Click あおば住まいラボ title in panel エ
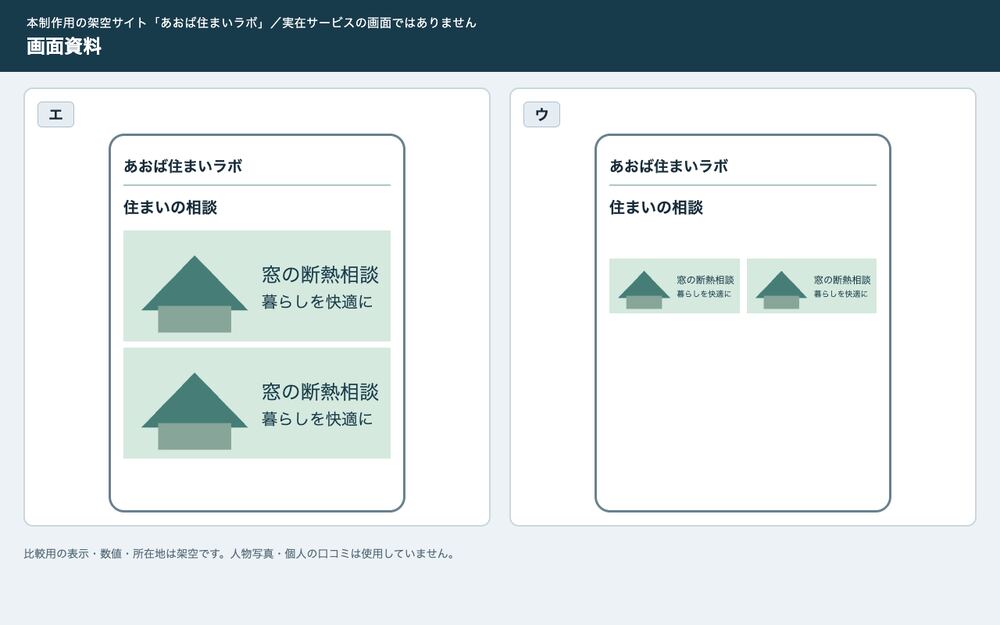 (183, 166)
